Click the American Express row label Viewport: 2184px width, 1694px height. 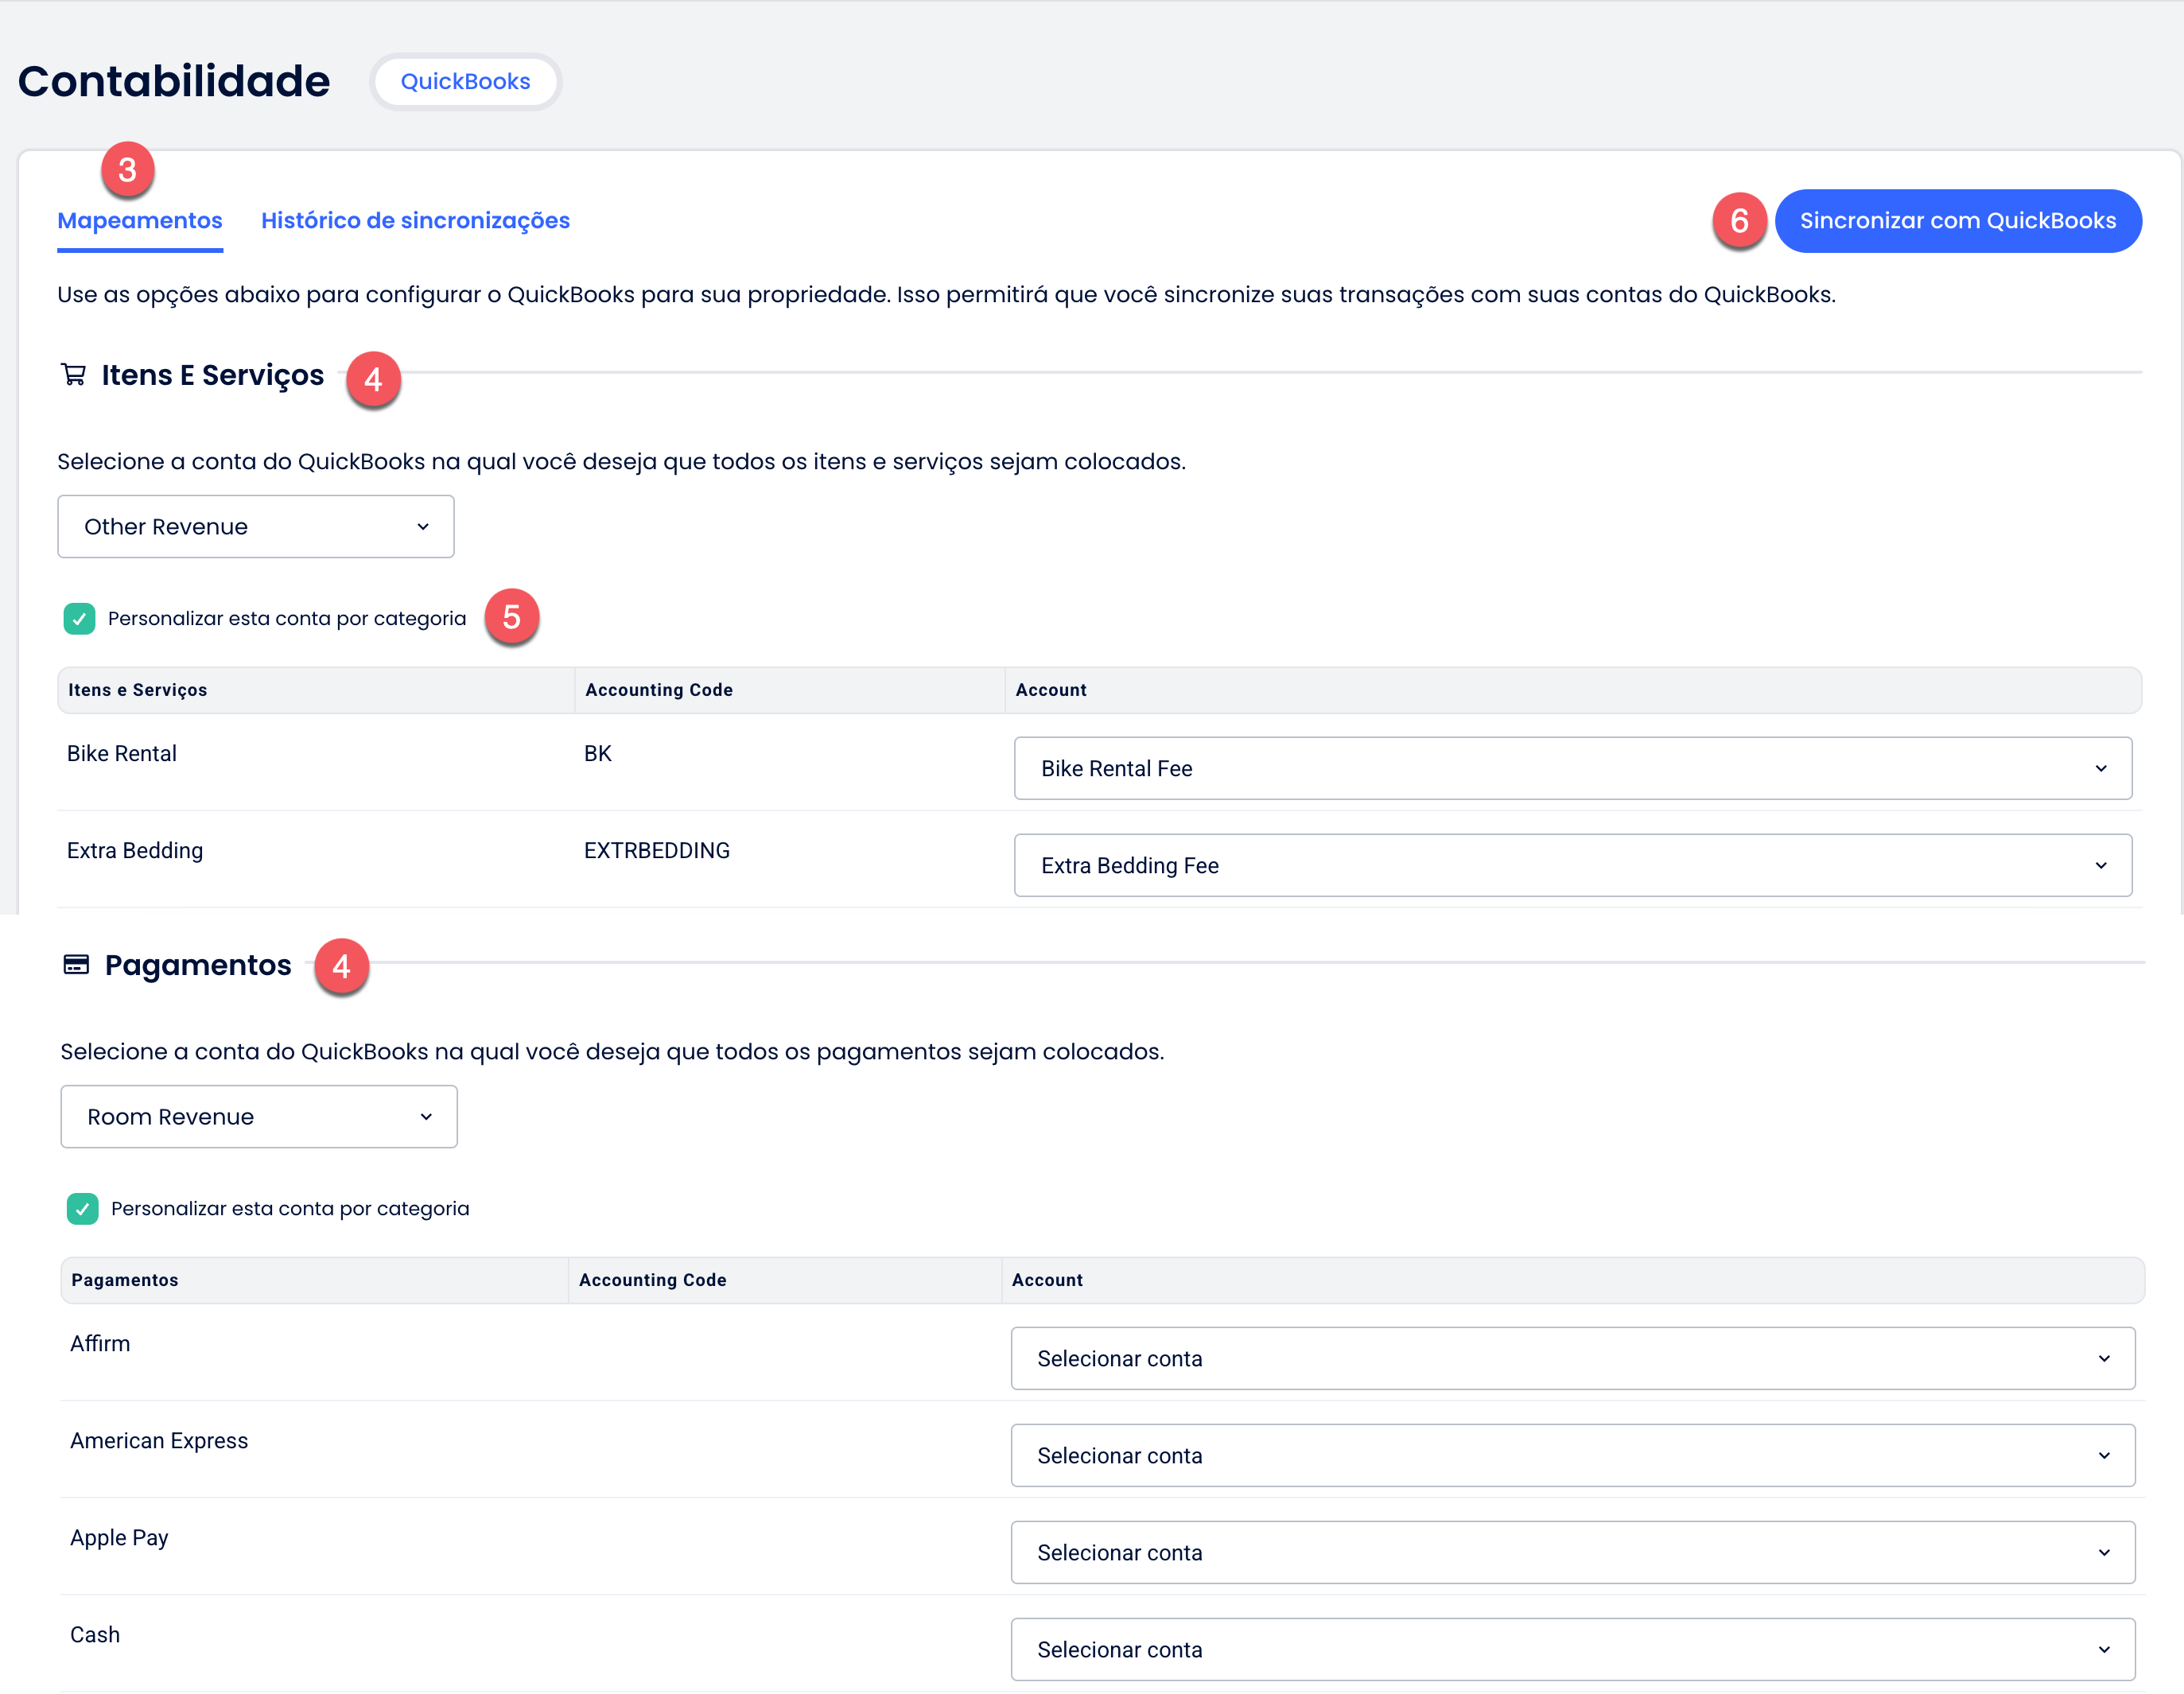coord(159,1441)
